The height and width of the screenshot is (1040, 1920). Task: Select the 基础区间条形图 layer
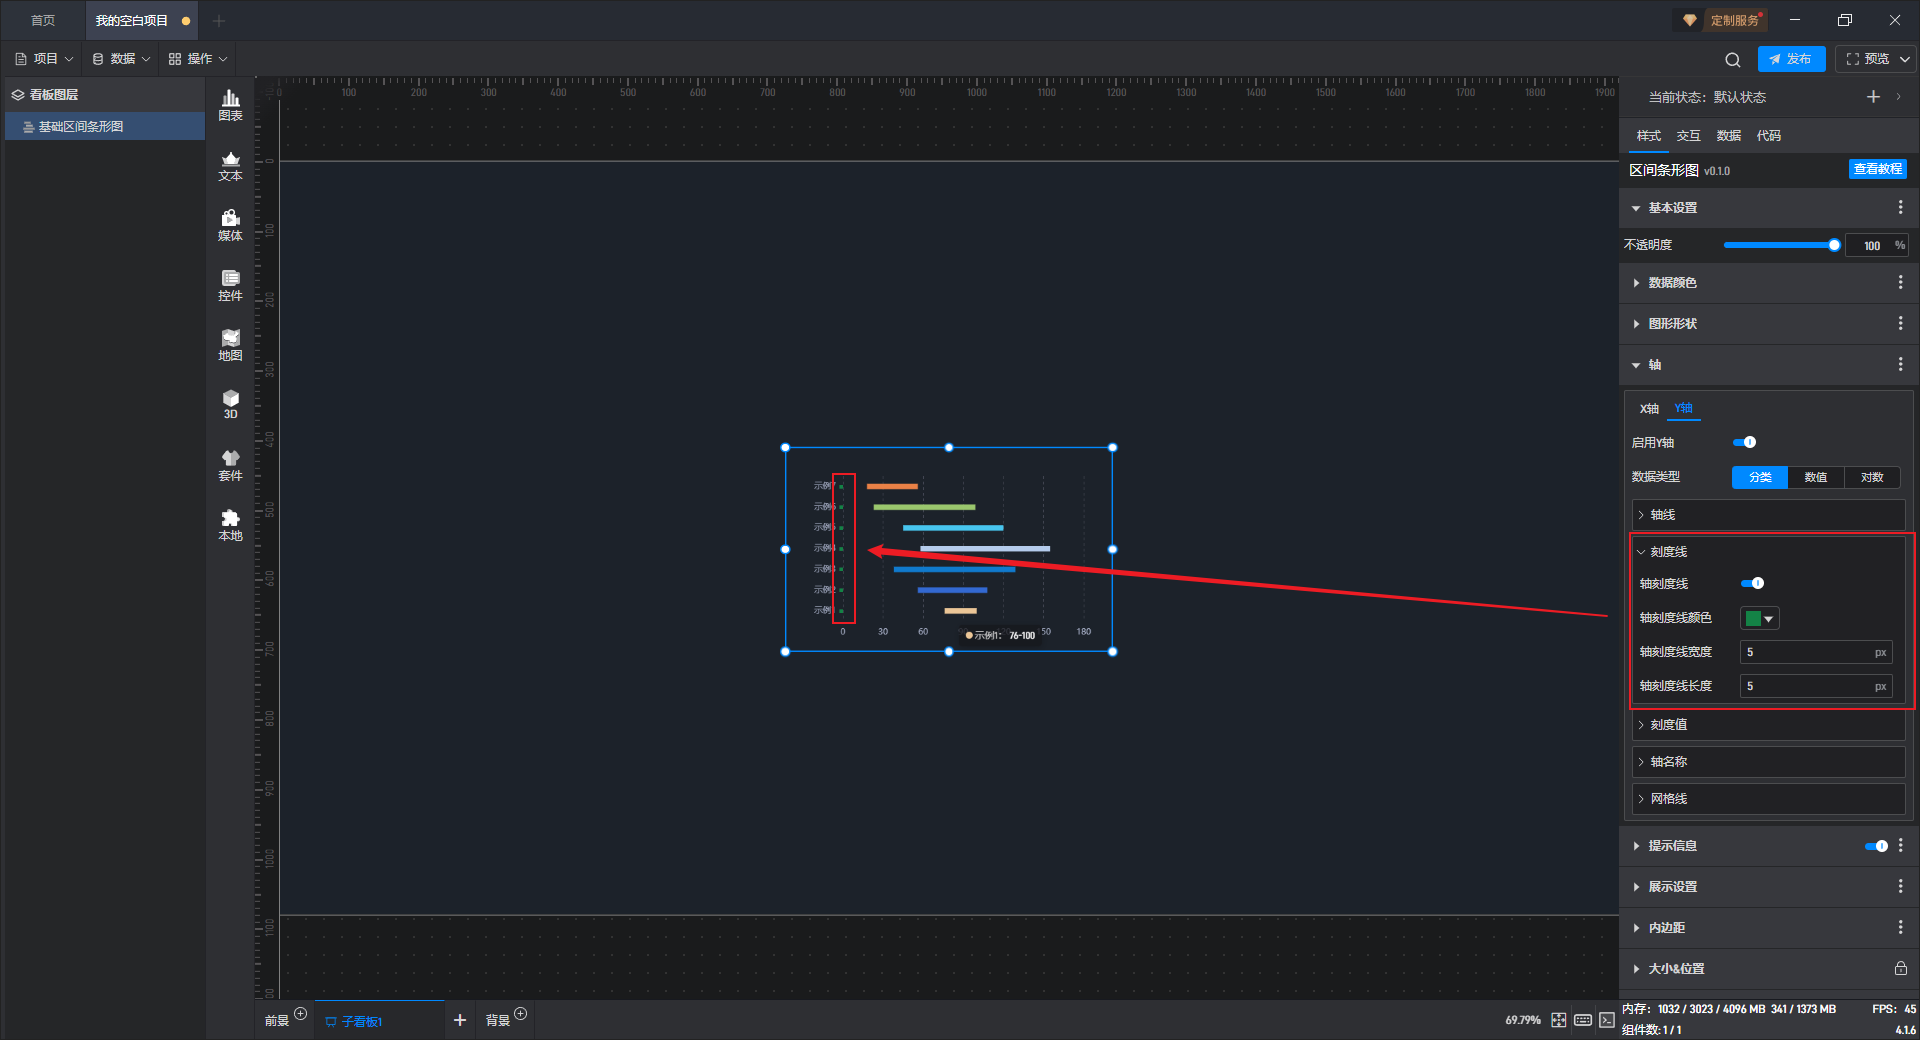(105, 127)
